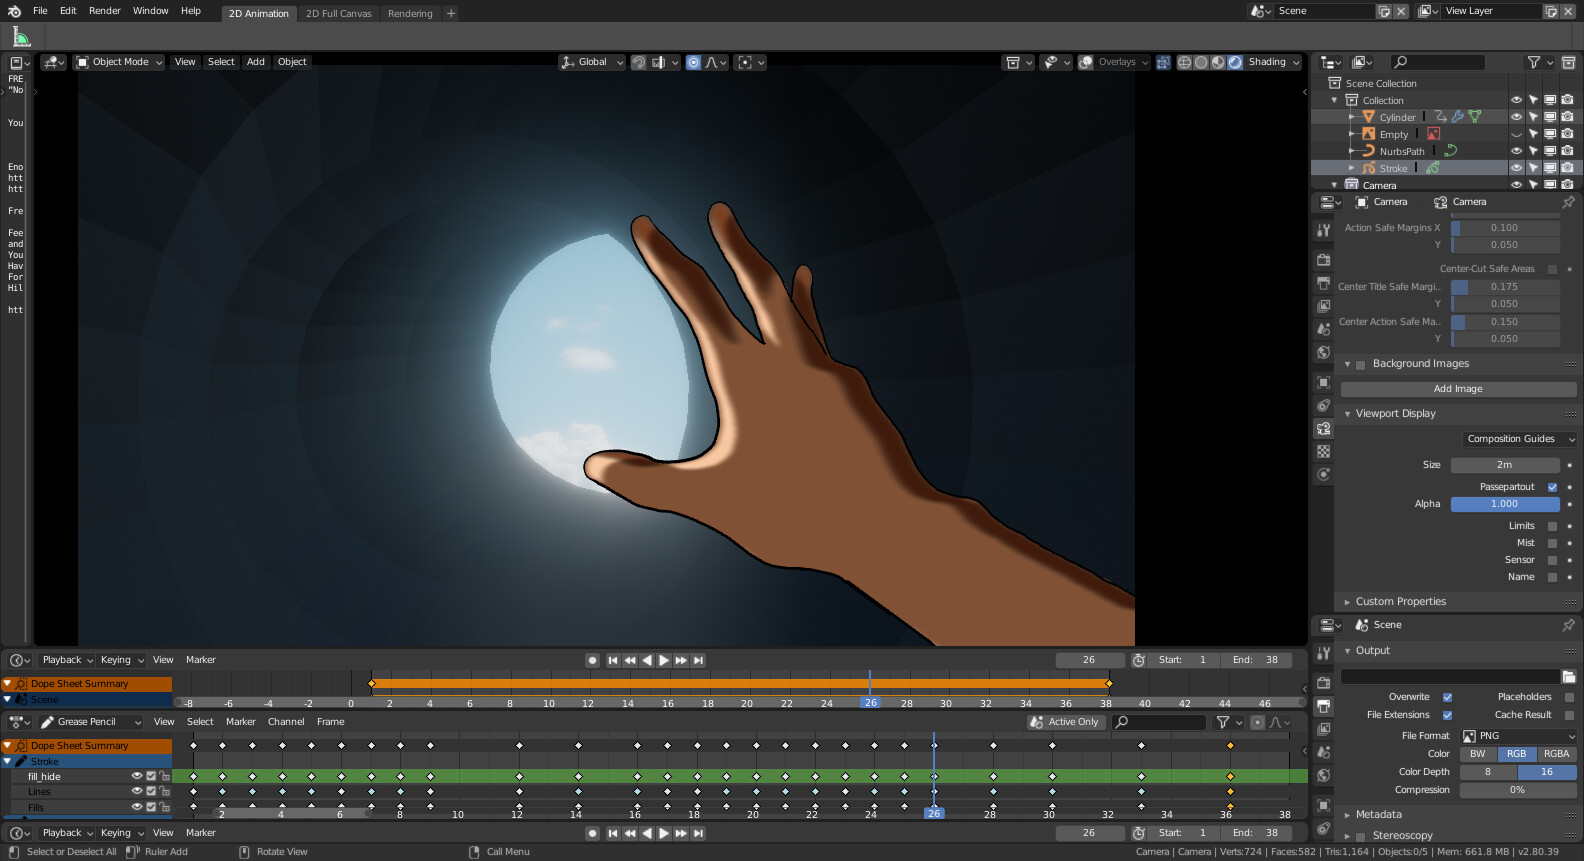Open Grease Pencil mode dropdown in Dope Sheet
The width and height of the screenshot is (1584, 861).
coord(91,722)
